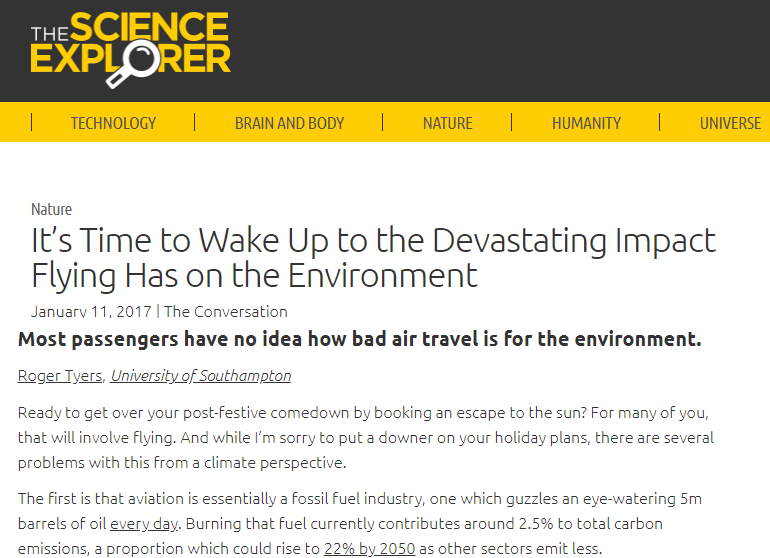Navigate to the Universe section
The image size is (770, 558).
click(x=730, y=123)
